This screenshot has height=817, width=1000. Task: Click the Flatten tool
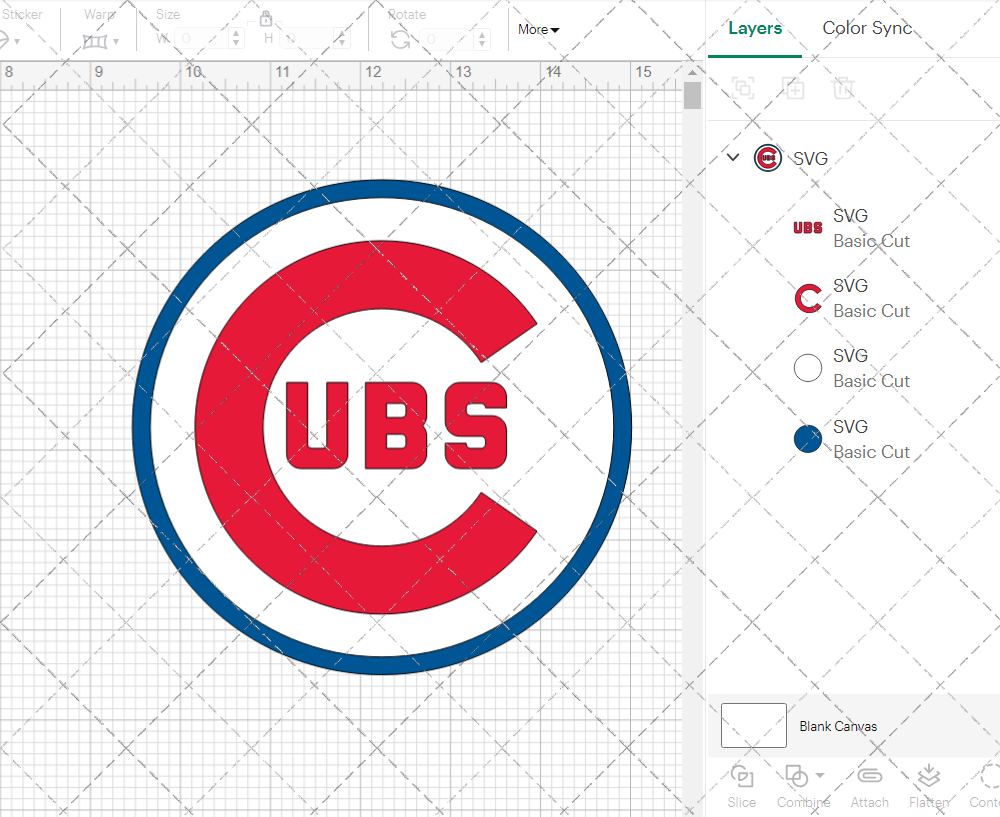pos(929,786)
